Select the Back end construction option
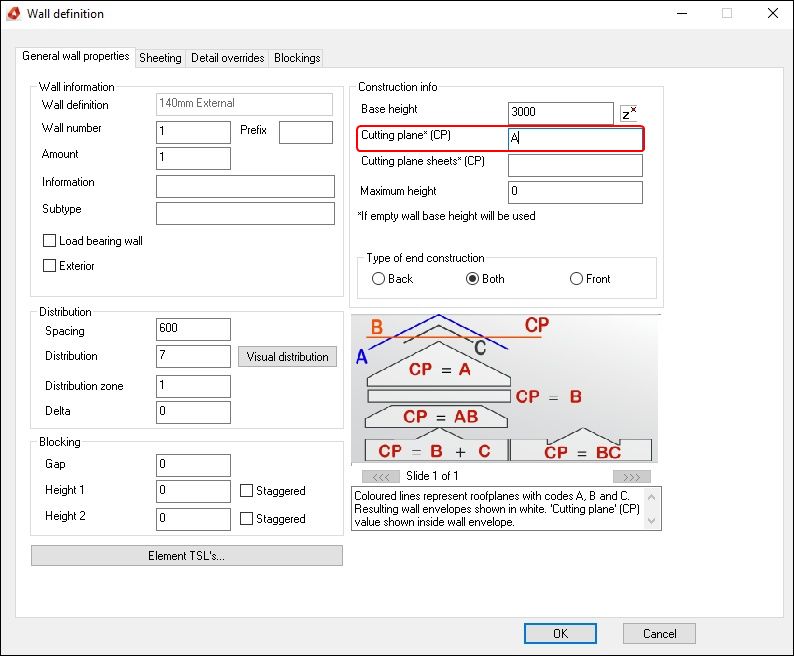This screenshot has width=794, height=656. (378, 279)
